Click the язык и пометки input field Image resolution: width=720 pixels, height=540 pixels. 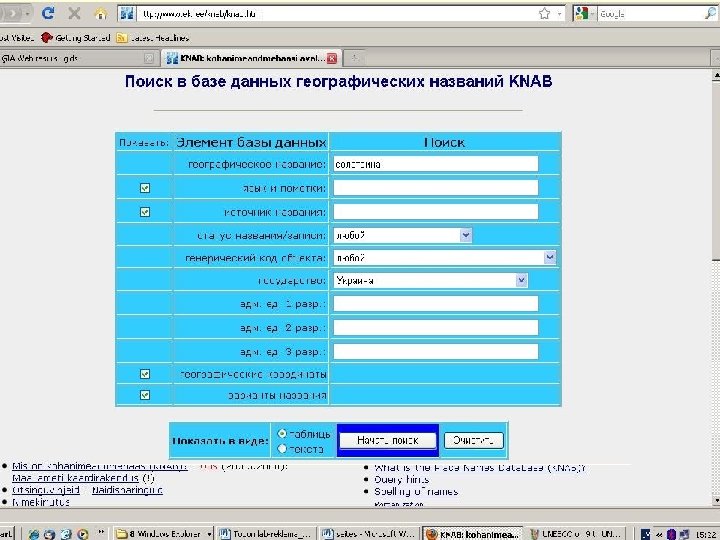click(435, 188)
